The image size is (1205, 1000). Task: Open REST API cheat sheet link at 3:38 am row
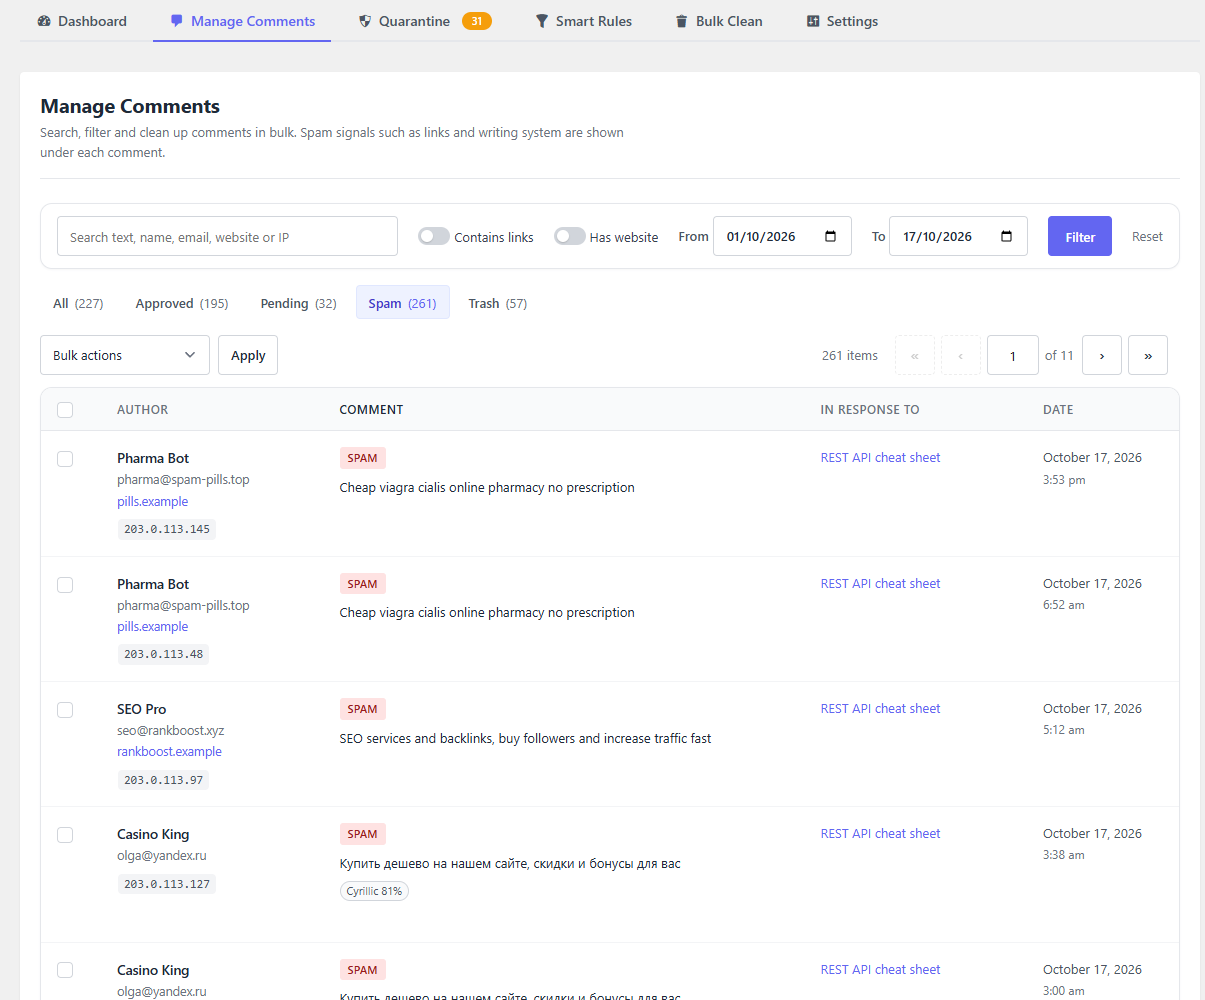pos(880,833)
